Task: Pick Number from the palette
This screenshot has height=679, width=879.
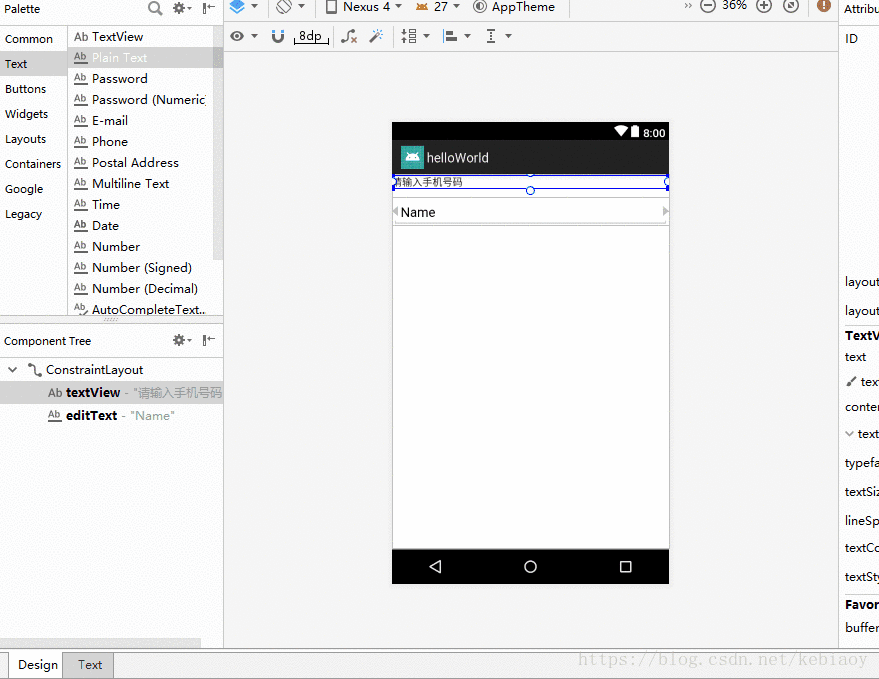Action: [140, 247]
